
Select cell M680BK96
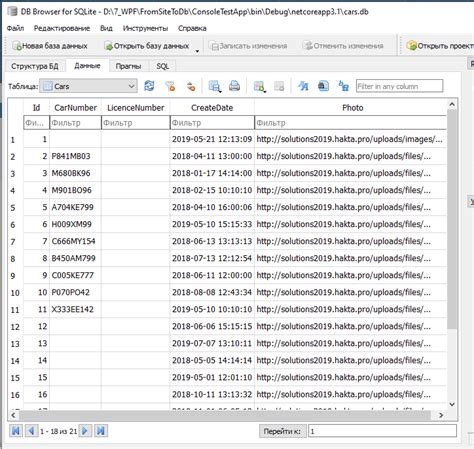(75, 173)
